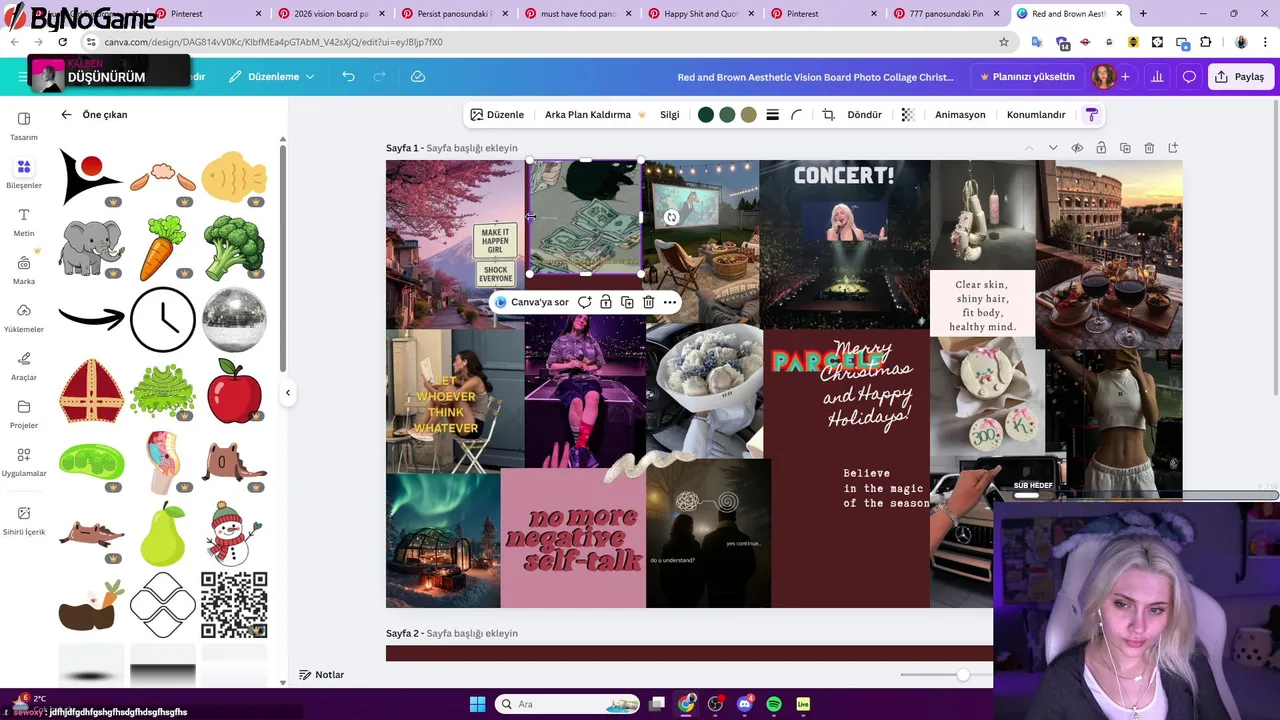The width and height of the screenshot is (1280, 720).
Task: Open more options in floating toolbar
Action: tap(670, 302)
